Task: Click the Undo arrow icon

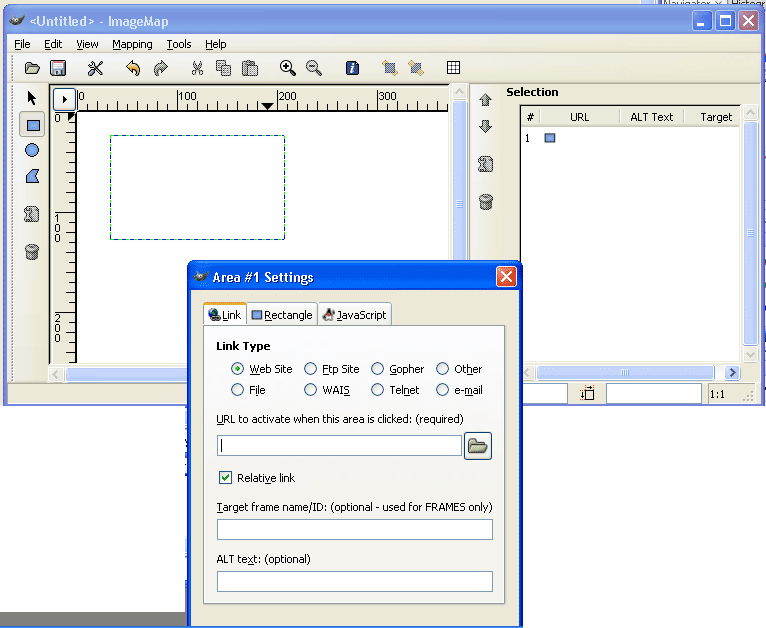Action: [x=132, y=68]
